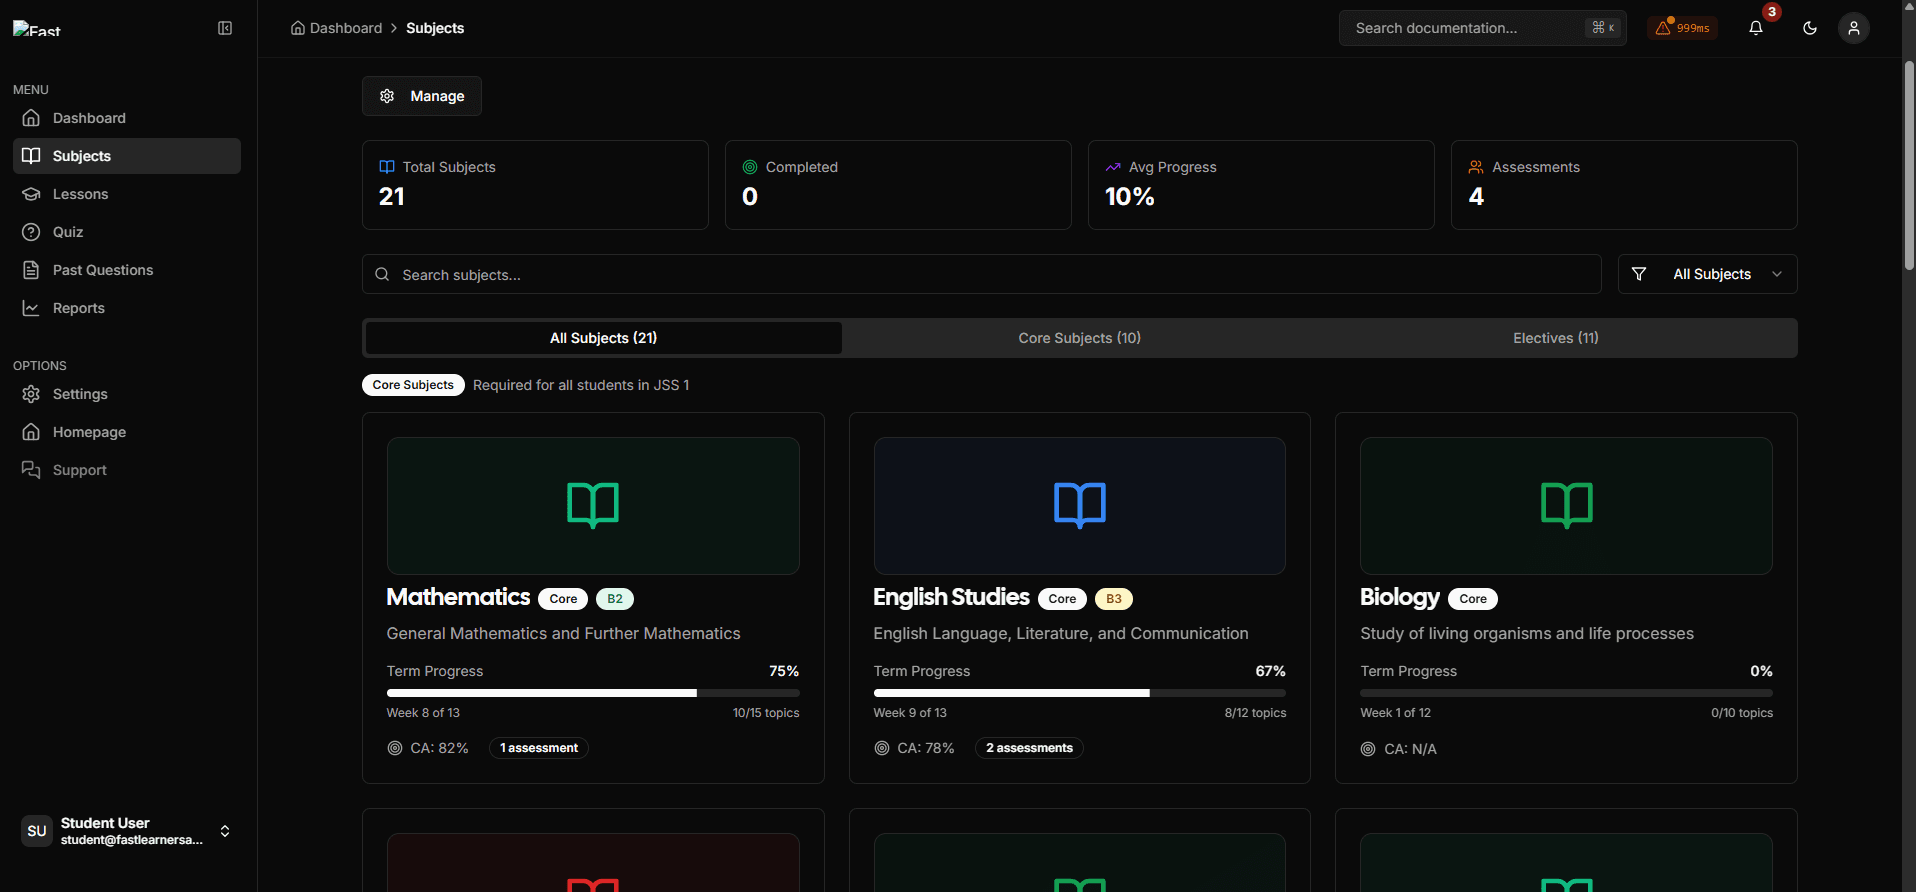Expand the Student User account switcher
1916x892 pixels.
(225, 831)
